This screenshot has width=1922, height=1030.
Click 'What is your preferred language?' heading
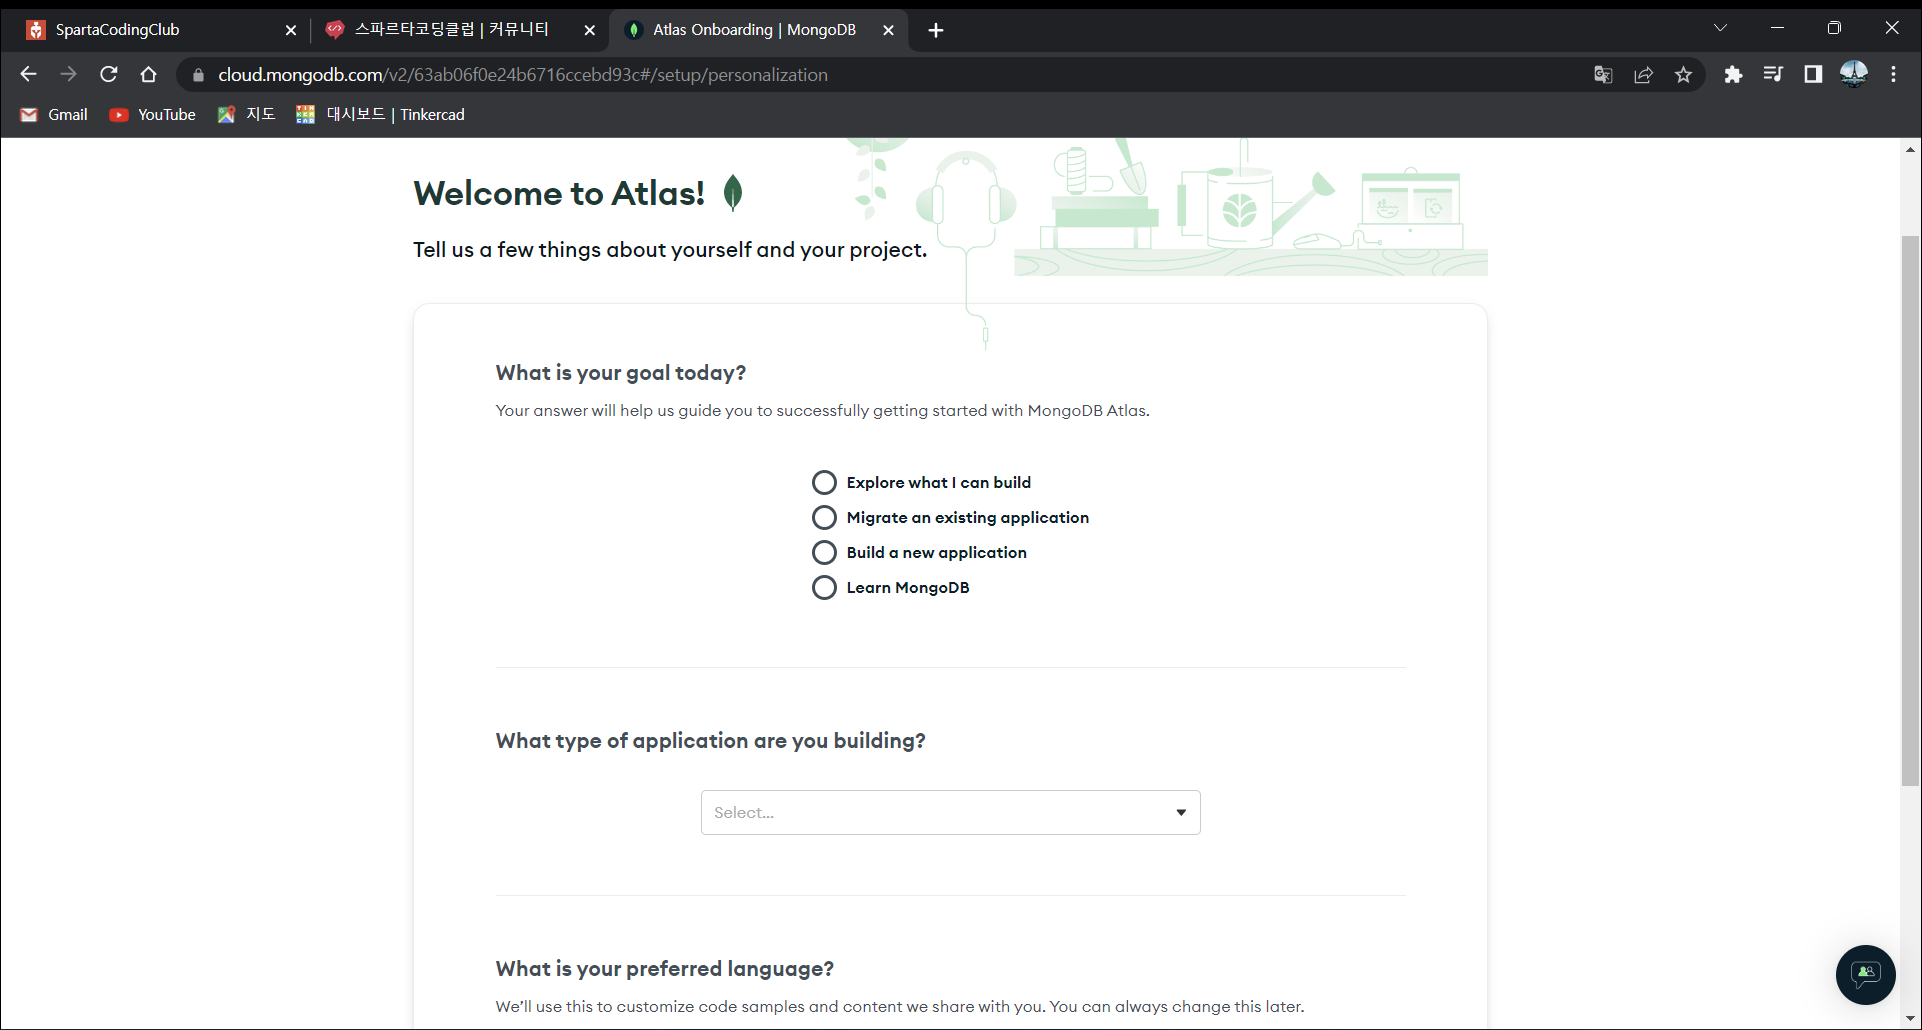664,969
